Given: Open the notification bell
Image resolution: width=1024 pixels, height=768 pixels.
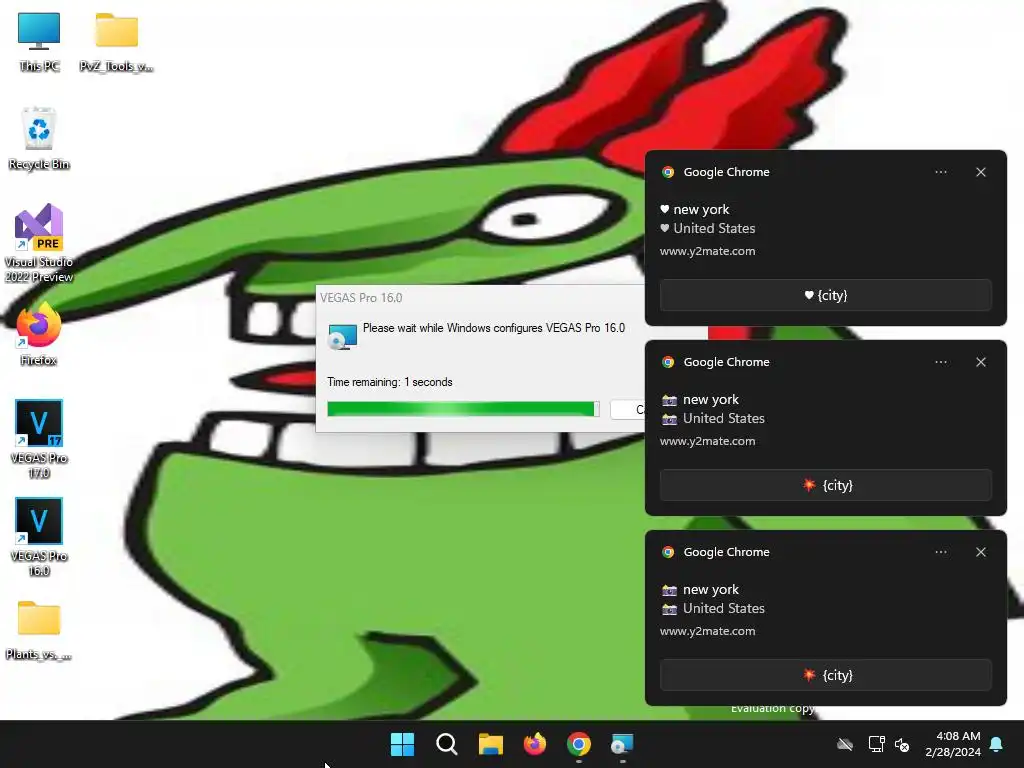Looking at the screenshot, I should point(997,744).
